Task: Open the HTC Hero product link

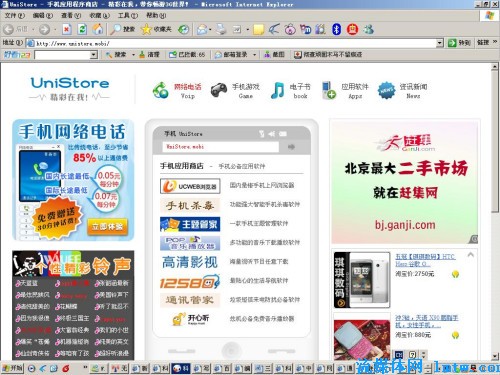Action: pyautogui.click(x=425, y=260)
